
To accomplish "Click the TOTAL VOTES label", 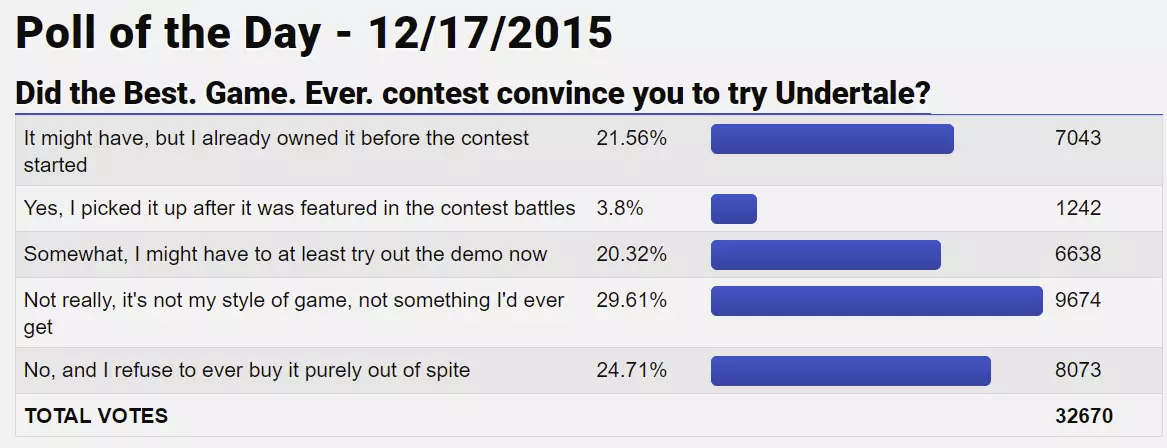I will tap(96, 415).
